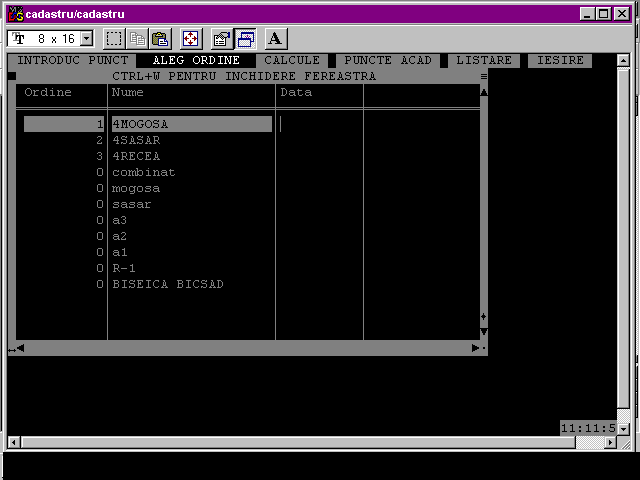
Task: Open the Font settings 'A' icon
Action: (x=276, y=39)
